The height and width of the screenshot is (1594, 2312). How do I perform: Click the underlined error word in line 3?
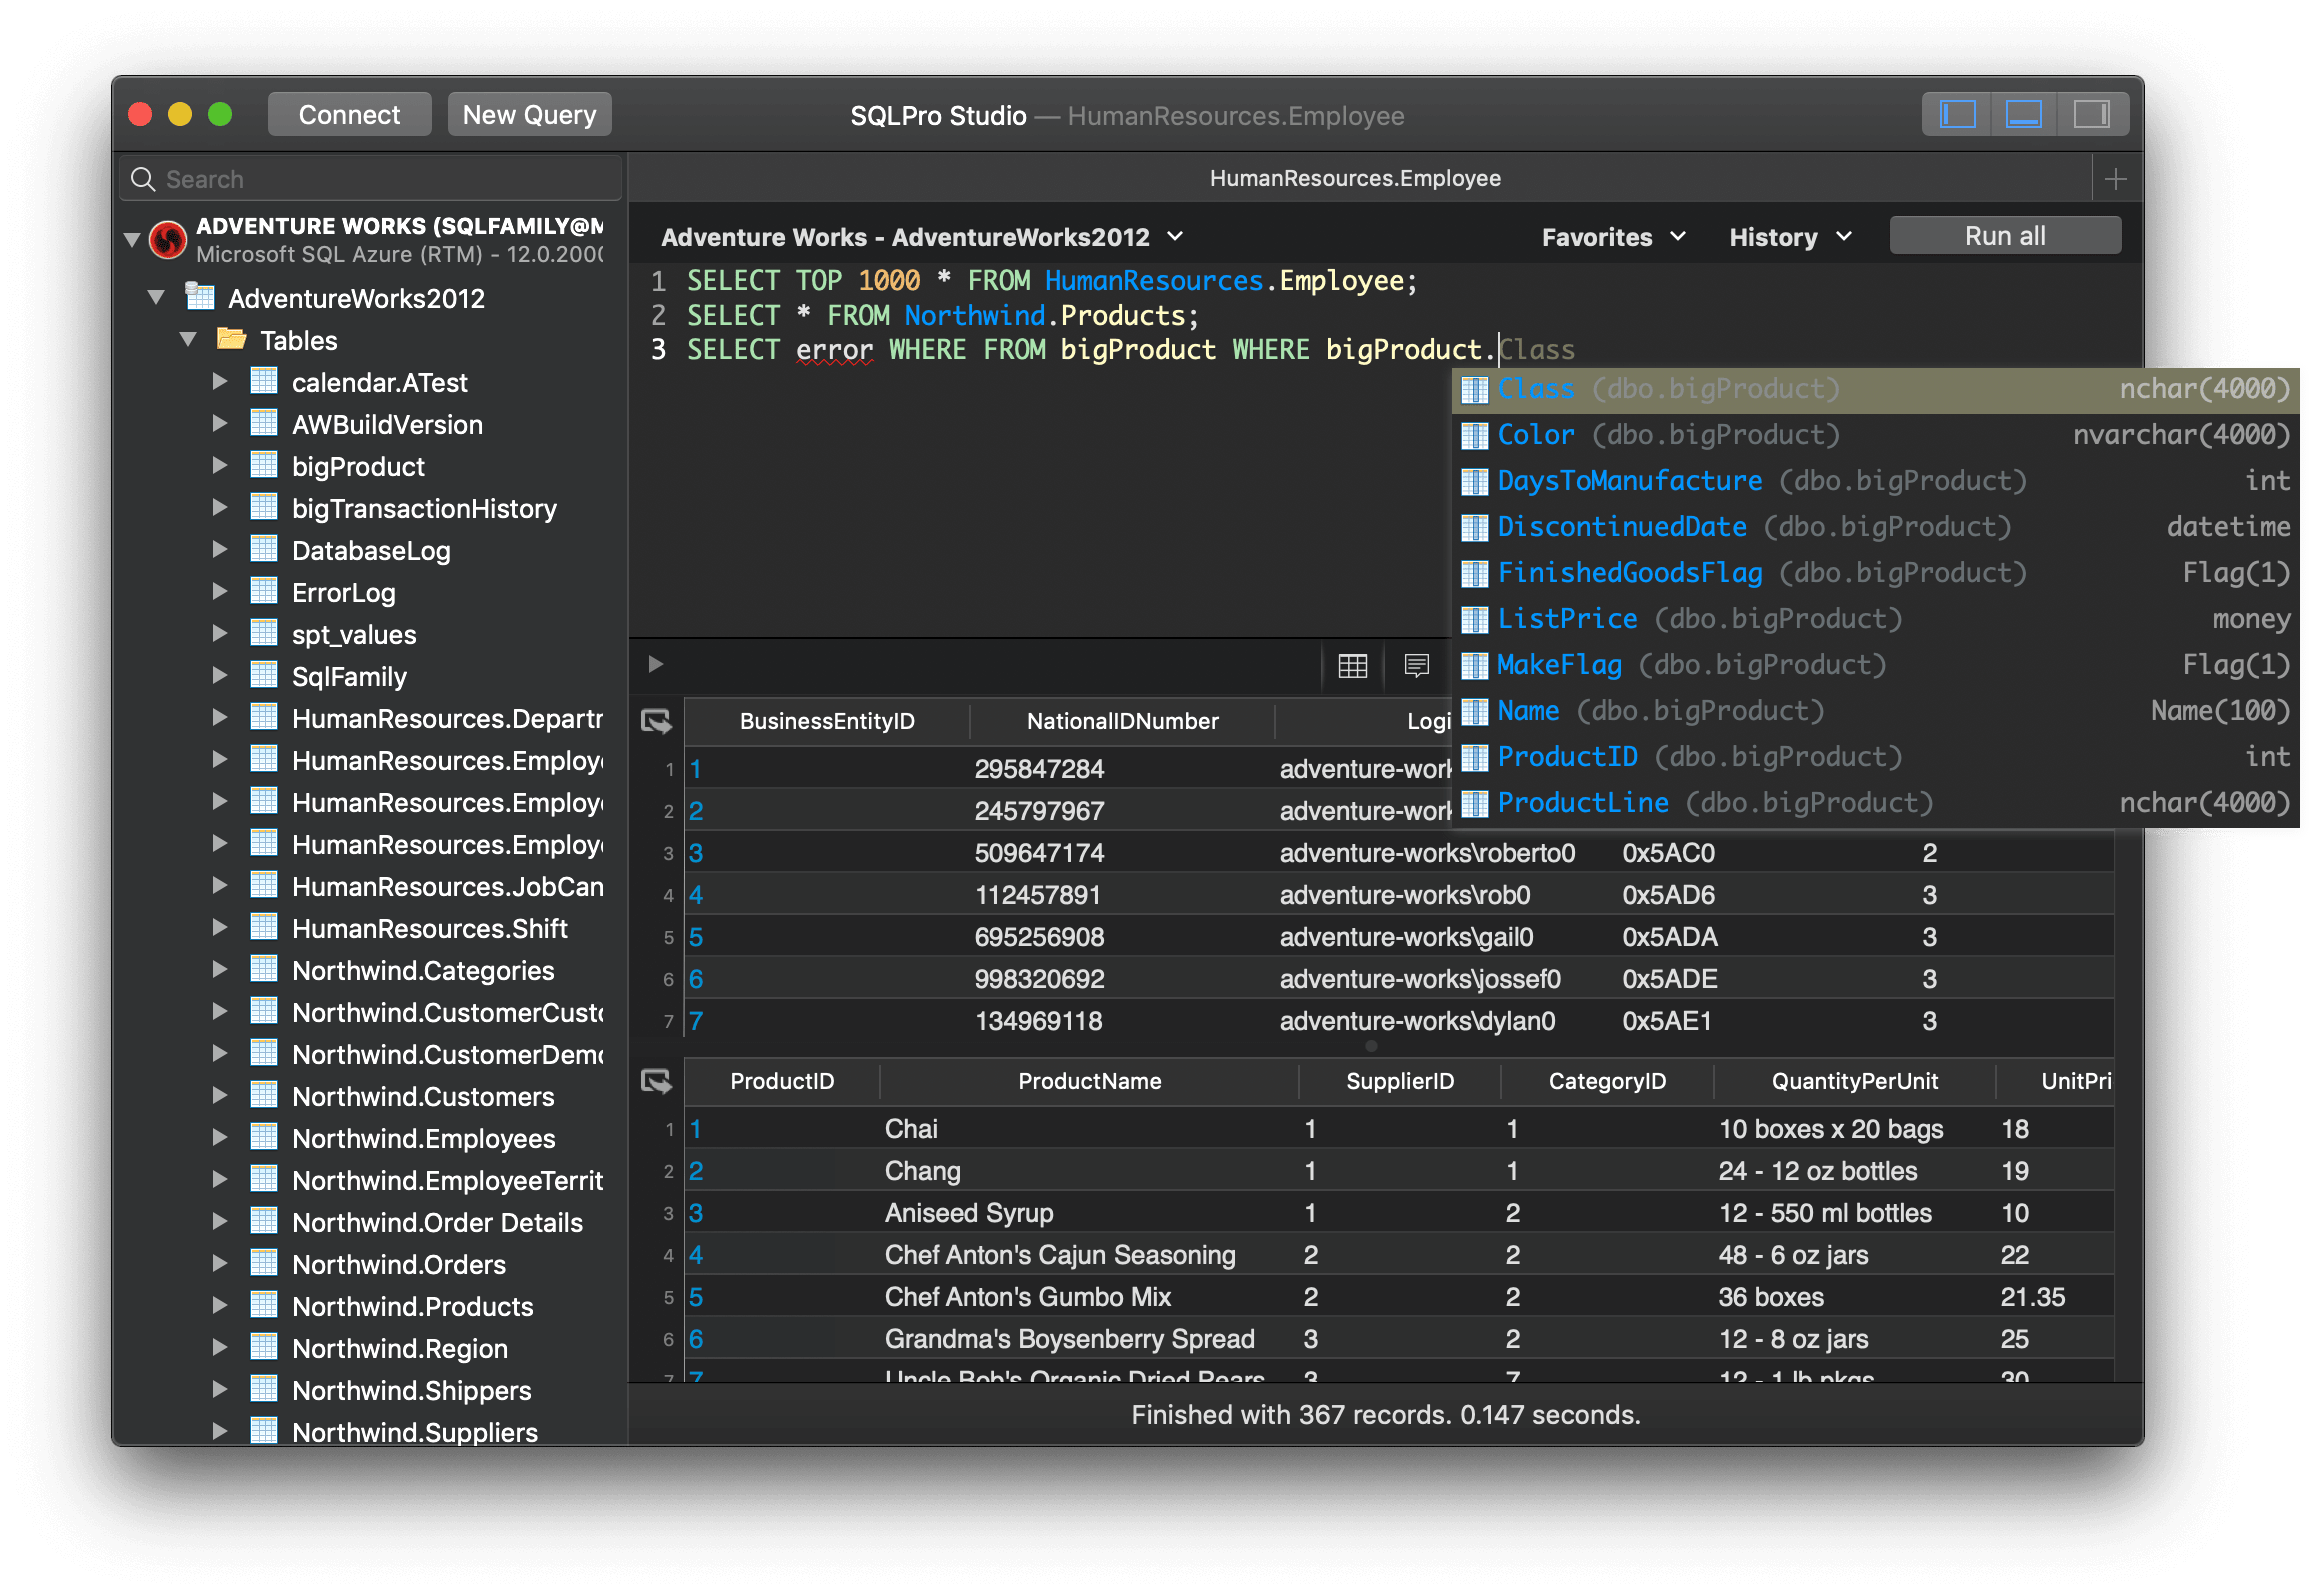834,350
